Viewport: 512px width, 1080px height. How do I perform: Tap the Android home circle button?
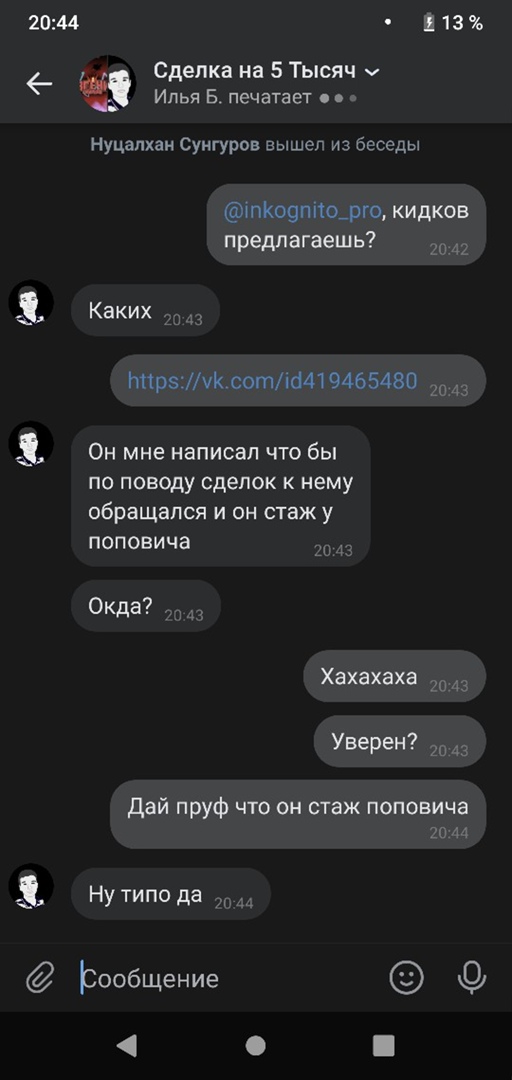point(256,1046)
